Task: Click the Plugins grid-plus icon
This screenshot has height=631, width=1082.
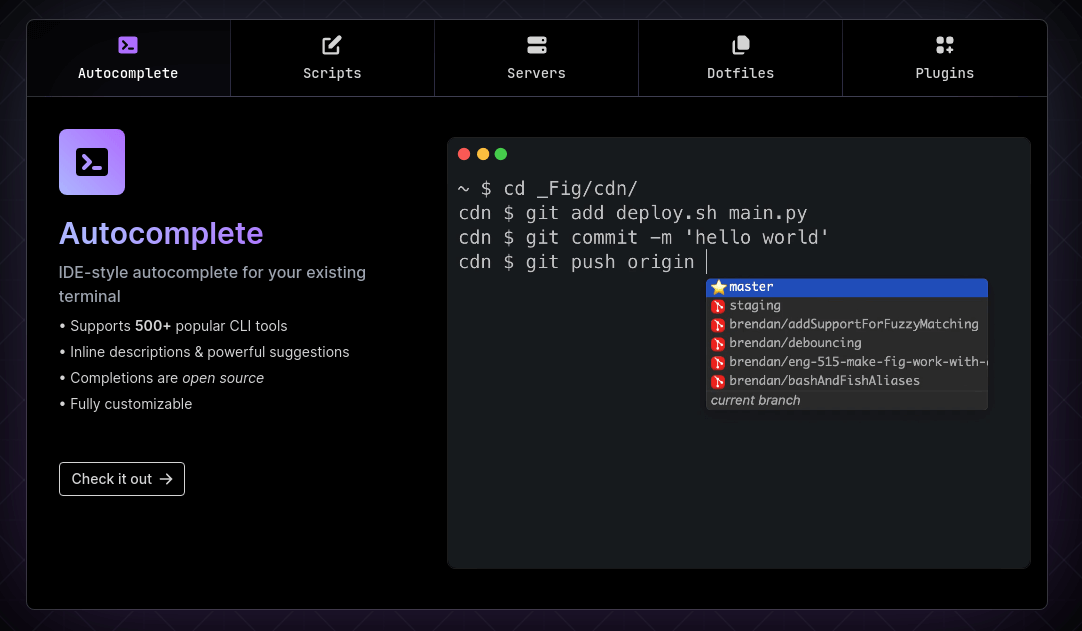Action: point(945,45)
